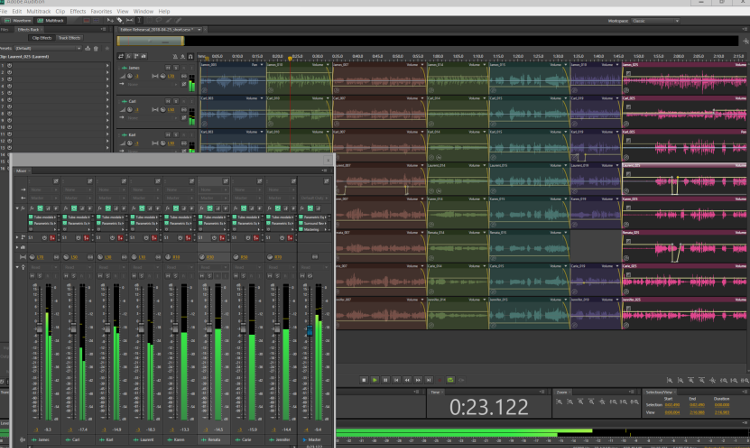This screenshot has height=448, width=750.
Task: Adjust James channel volume fader
Action: click(x=39, y=328)
